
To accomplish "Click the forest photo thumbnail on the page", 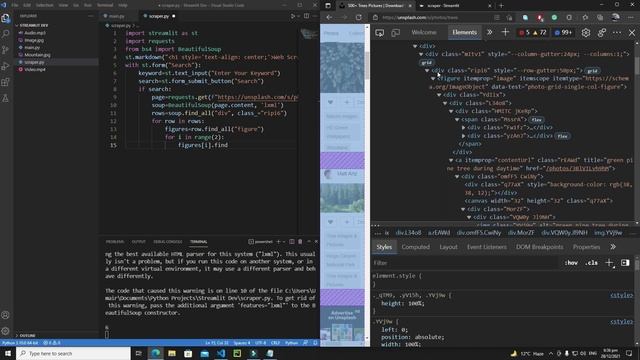I will click(342, 198).
